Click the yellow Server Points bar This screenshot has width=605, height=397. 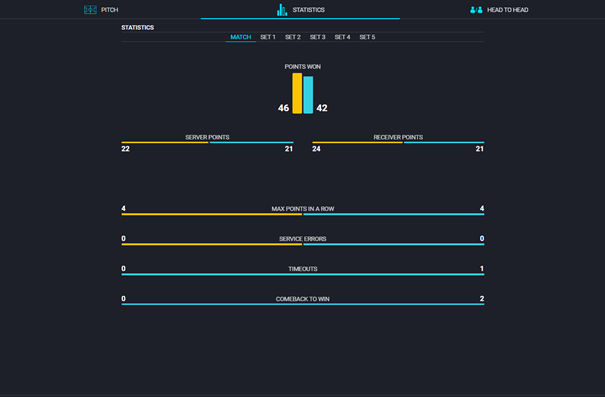click(165, 142)
